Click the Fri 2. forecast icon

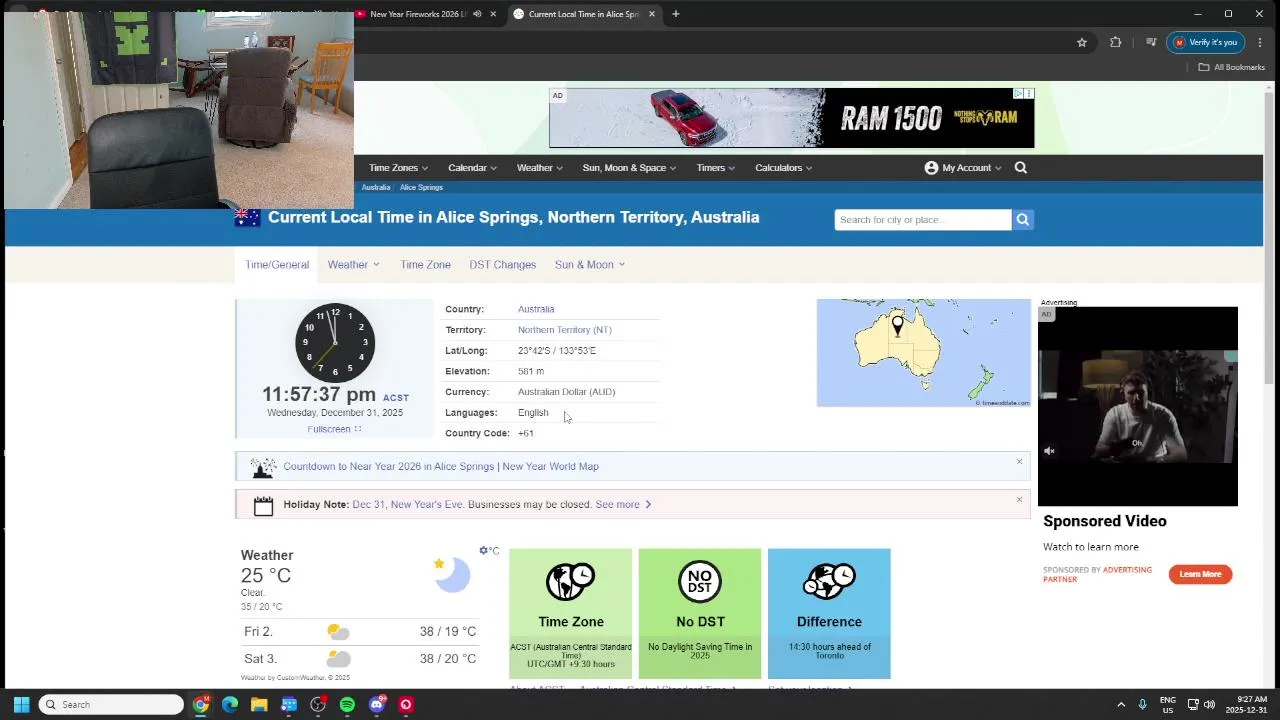click(338, 632)
